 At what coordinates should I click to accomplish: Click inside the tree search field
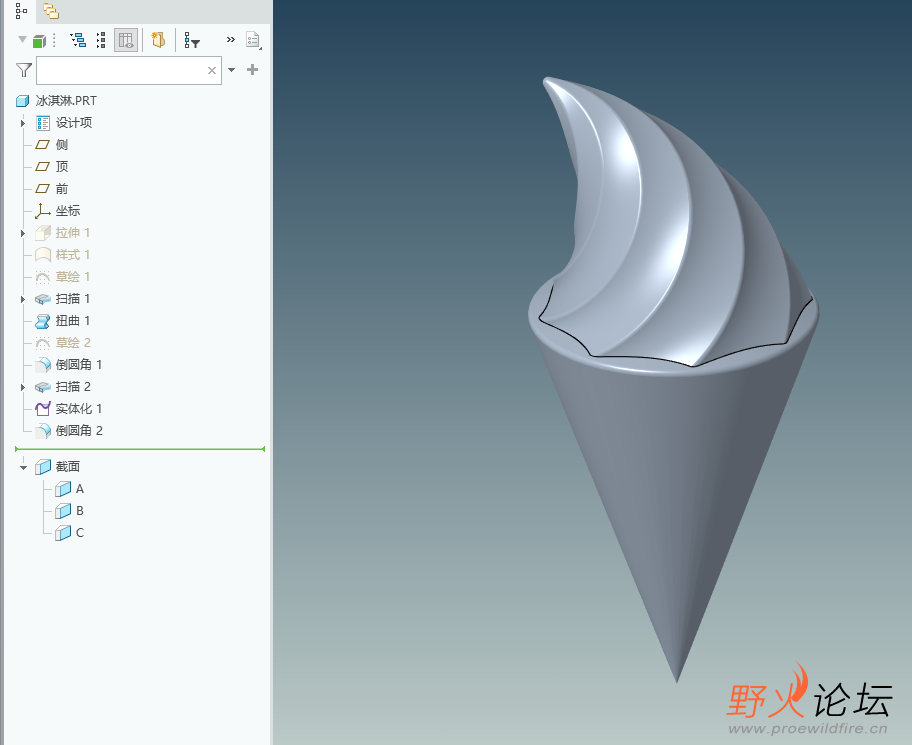(x=121, y=70)
